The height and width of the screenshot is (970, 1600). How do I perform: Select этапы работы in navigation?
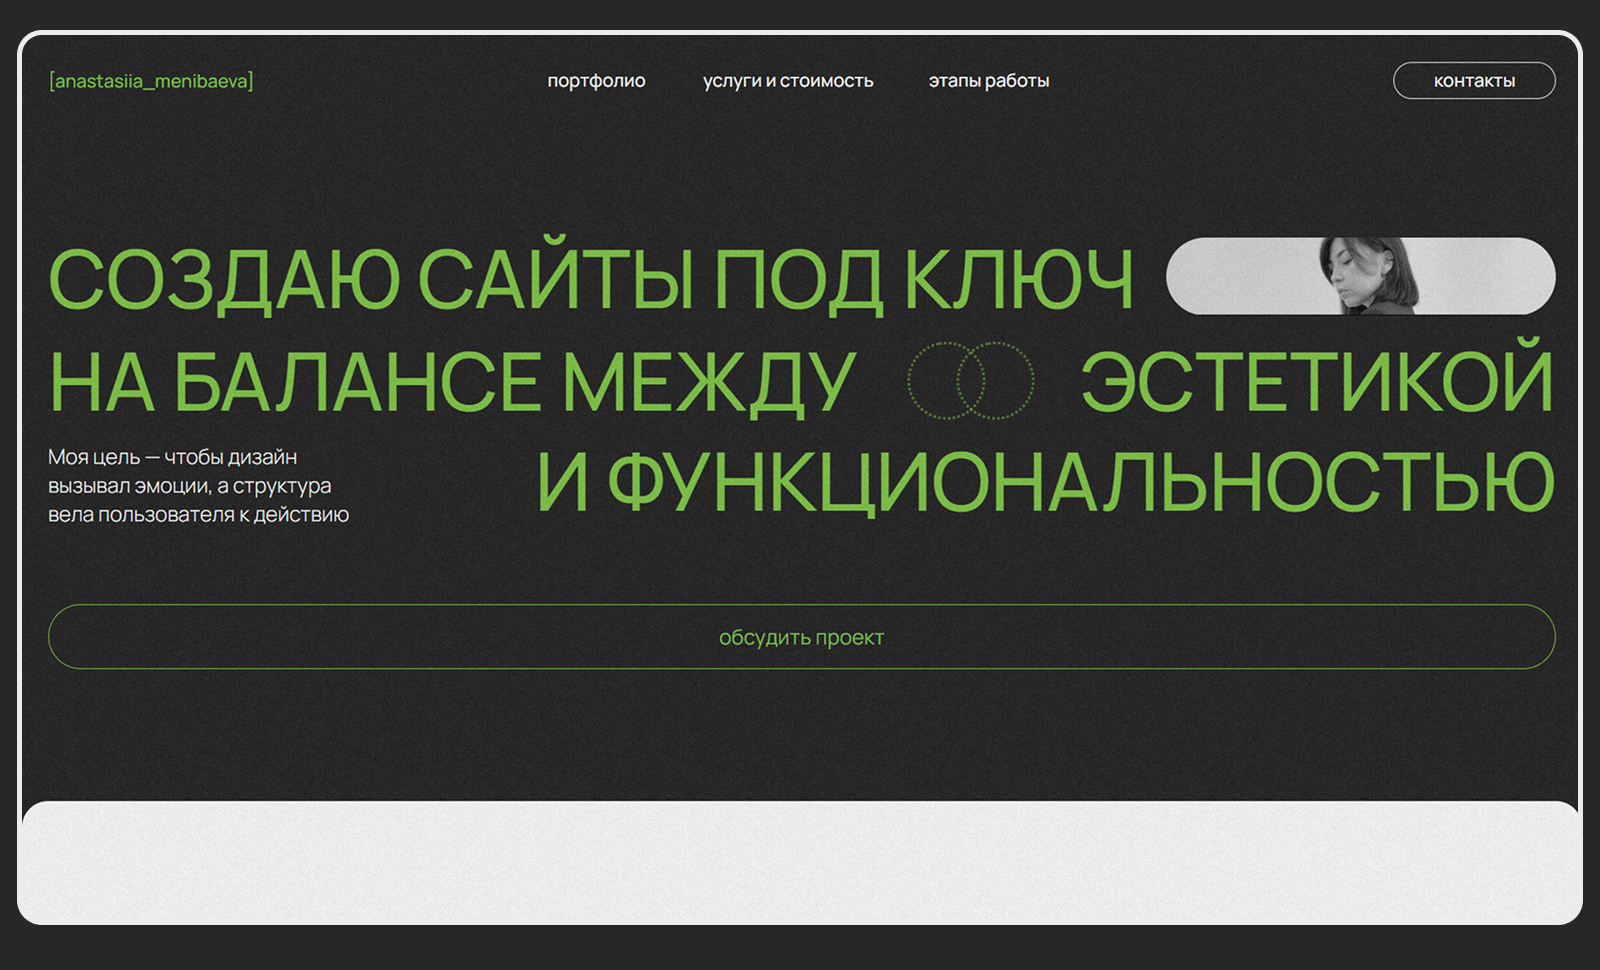tap(988, 81)
